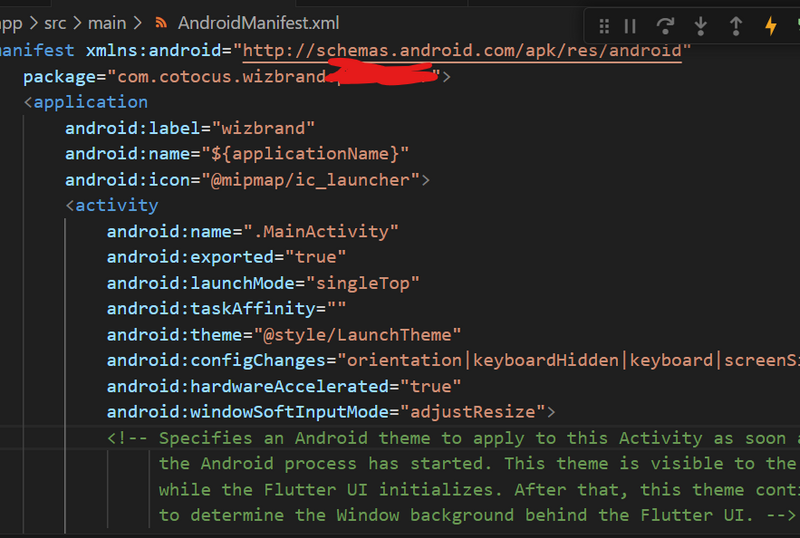Screen dimensions: 800x538
Task: Click the android:label attribute value wizbrand
Action: [x=270, y=128]
